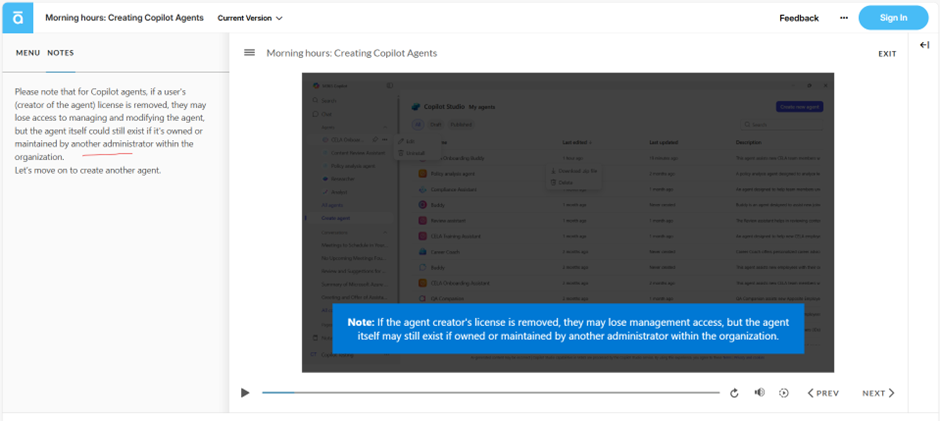Click the header title Morning hours: Creating Copilot Agents
This screenshot has height=421, width=940.
pos(124,18)
